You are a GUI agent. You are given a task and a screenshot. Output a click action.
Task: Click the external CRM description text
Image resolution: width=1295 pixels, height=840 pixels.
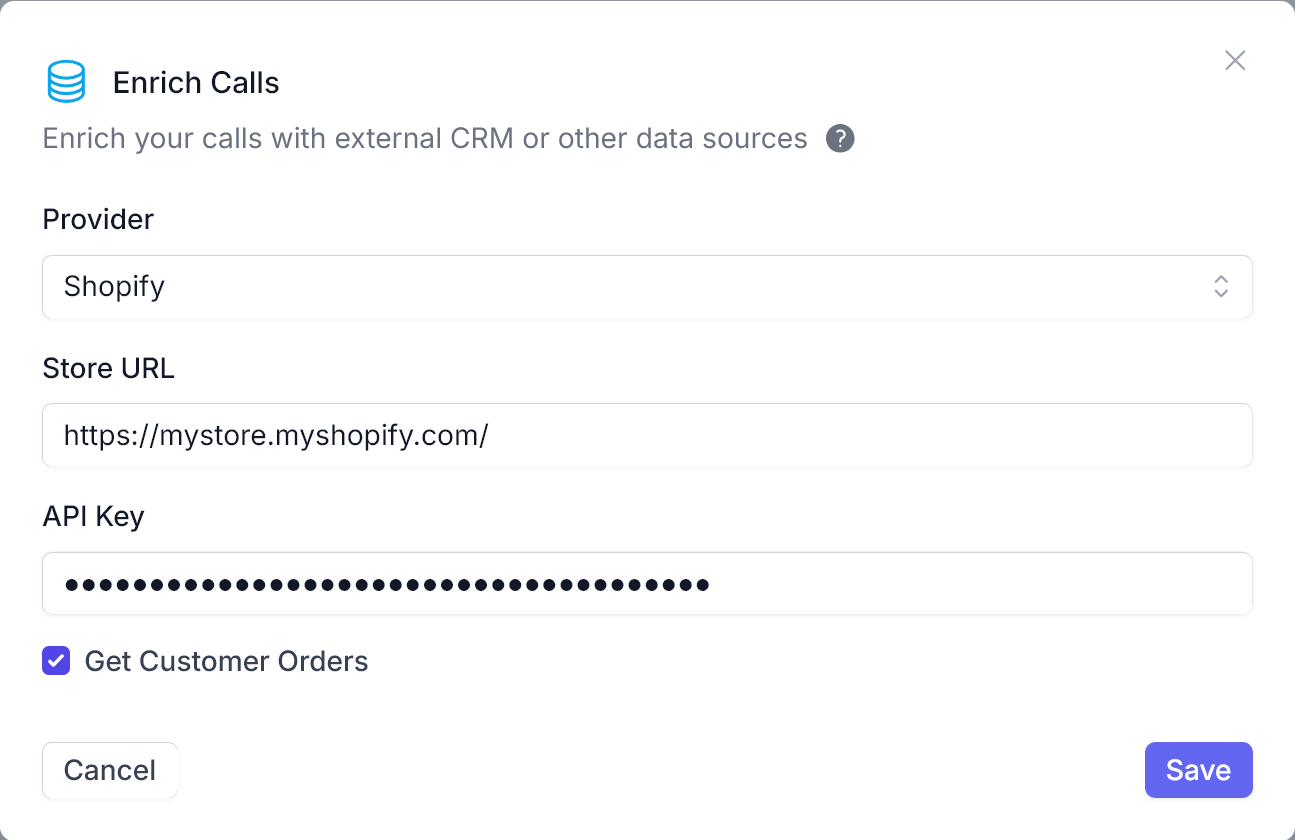pos(425,138)
